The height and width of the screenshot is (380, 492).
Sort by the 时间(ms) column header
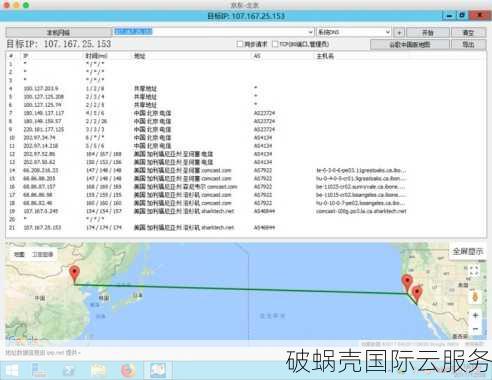[x=96, y=56]
